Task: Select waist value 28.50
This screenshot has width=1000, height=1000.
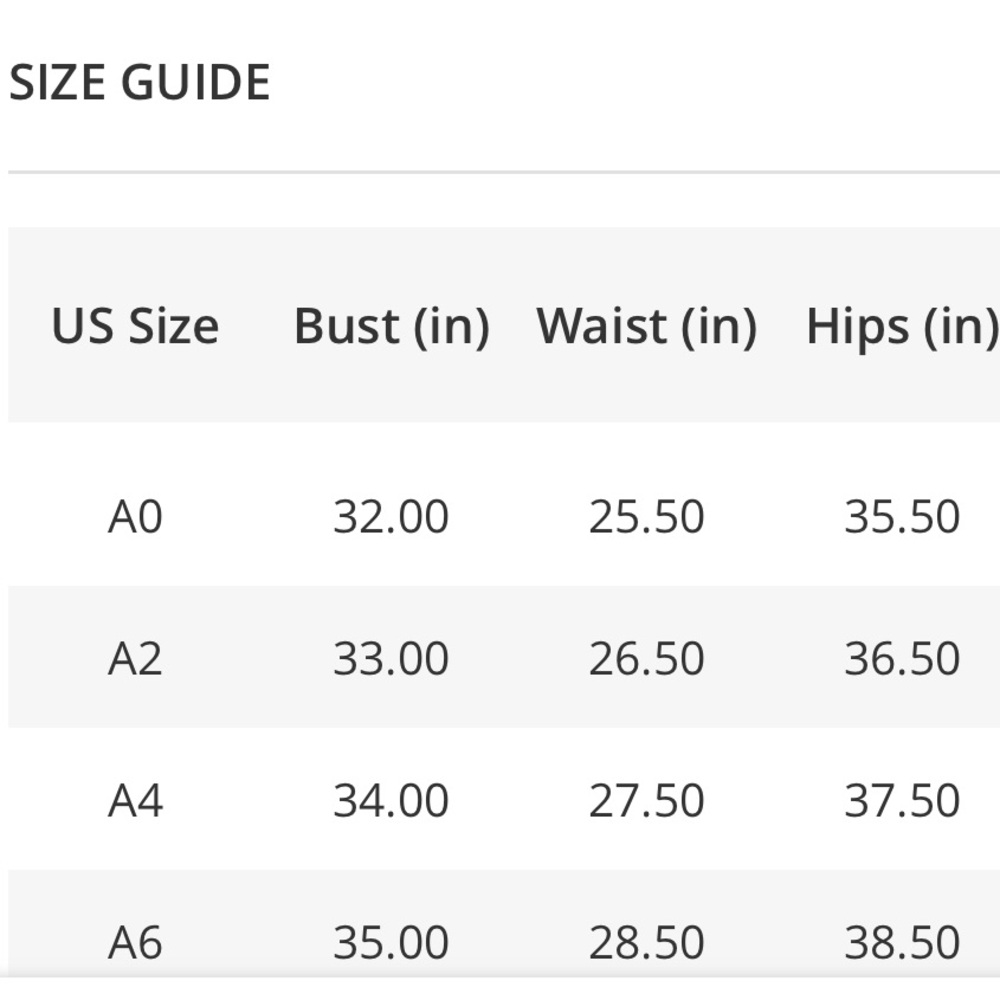Action: pos(646,942)
